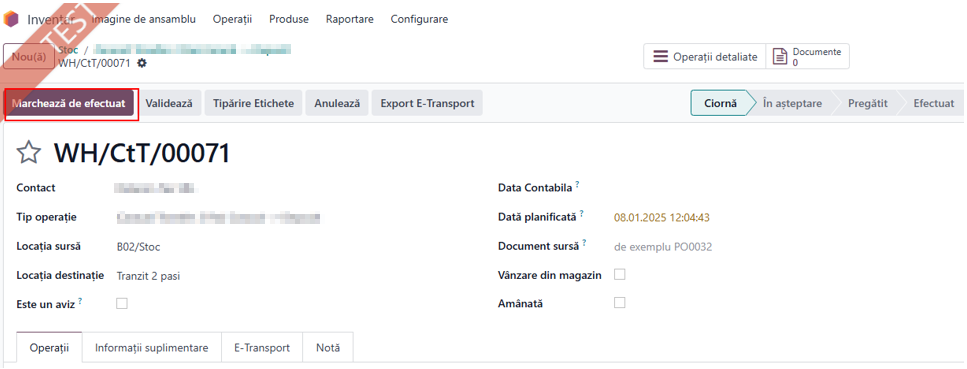The height and width of the screenshot is (369, 967).
Task: Toggle the Amânată checkbox
Action: (620, 303)
